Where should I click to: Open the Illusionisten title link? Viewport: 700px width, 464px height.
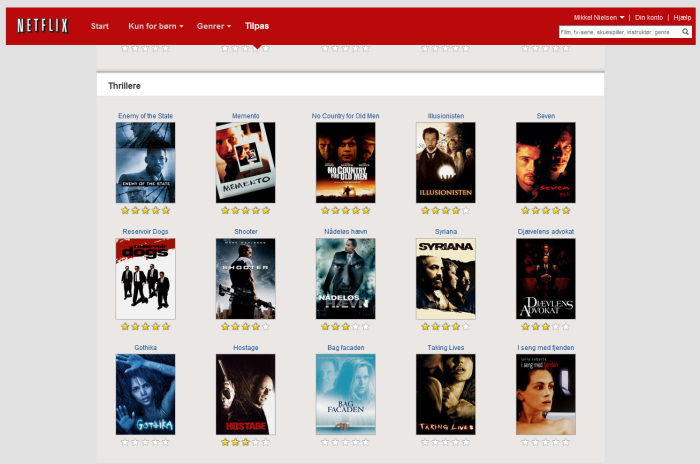446,116
